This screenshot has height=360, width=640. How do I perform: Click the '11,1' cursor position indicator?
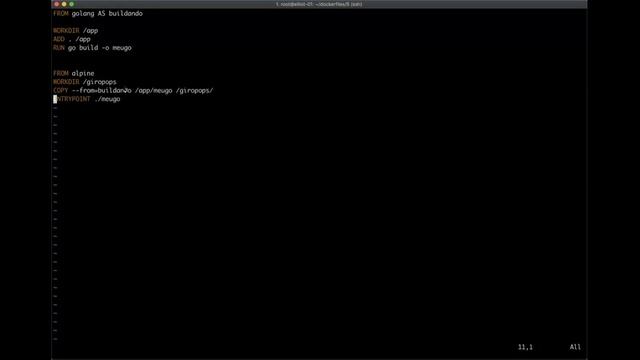525,347
